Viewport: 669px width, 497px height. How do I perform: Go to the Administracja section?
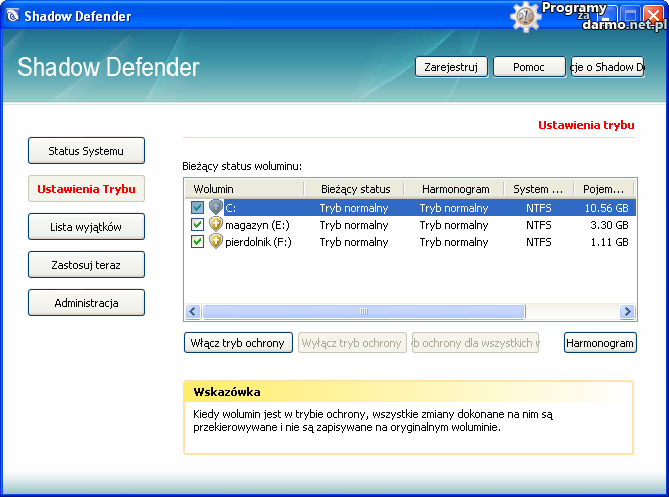(x=86, y=303)
